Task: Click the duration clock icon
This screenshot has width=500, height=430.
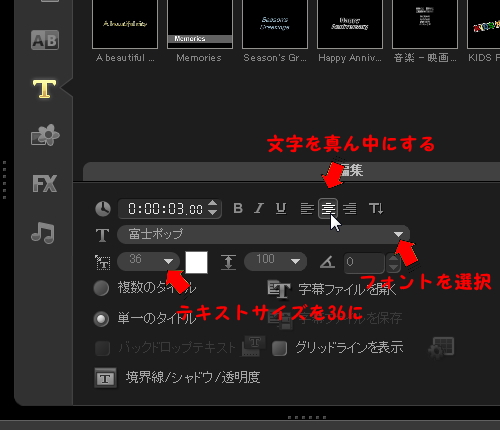Action: [103, 209]
